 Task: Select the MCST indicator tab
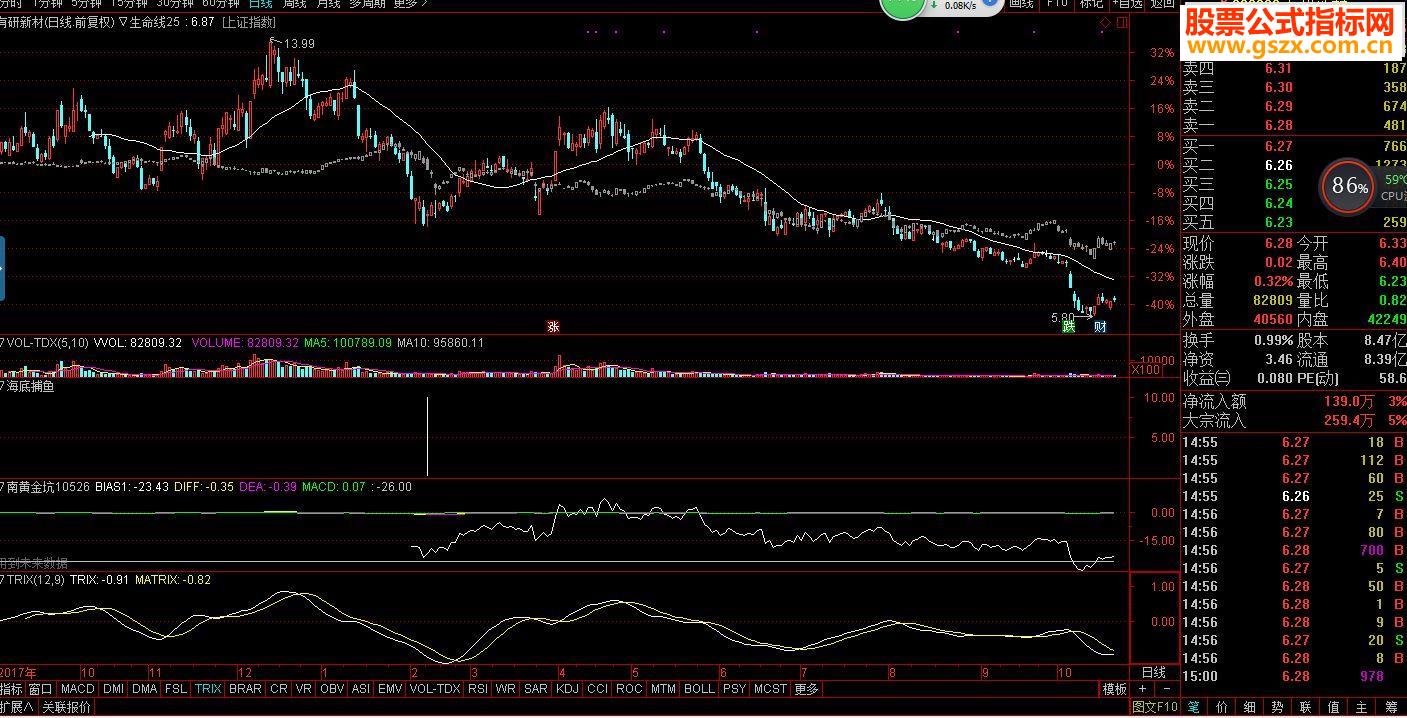coord(770,689)
